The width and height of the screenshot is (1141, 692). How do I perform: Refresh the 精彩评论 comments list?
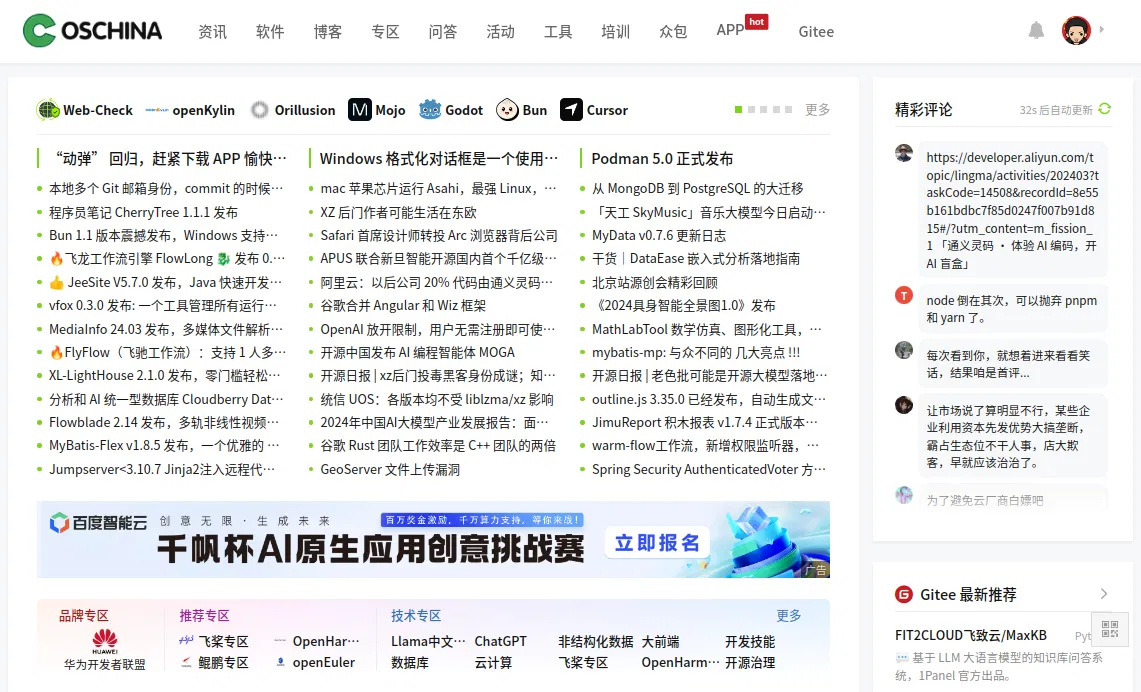tap(1104, 109)
